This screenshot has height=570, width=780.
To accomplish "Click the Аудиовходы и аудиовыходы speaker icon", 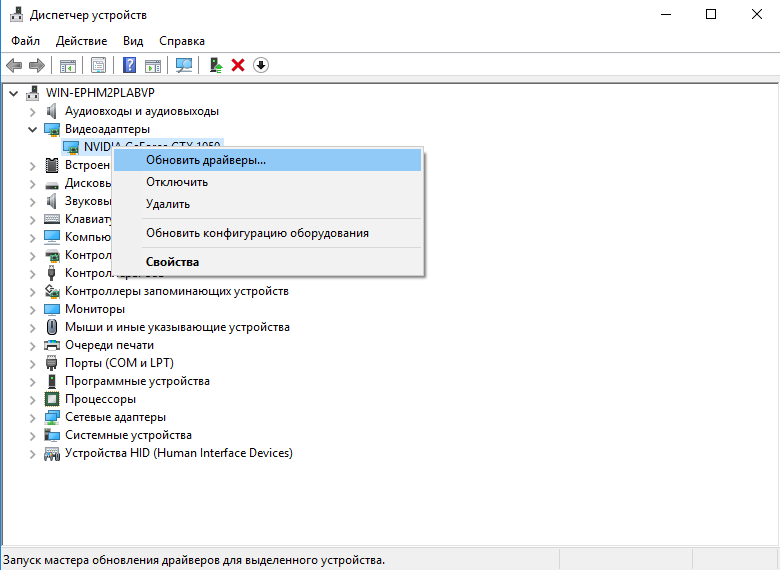I will click(52, 111).
